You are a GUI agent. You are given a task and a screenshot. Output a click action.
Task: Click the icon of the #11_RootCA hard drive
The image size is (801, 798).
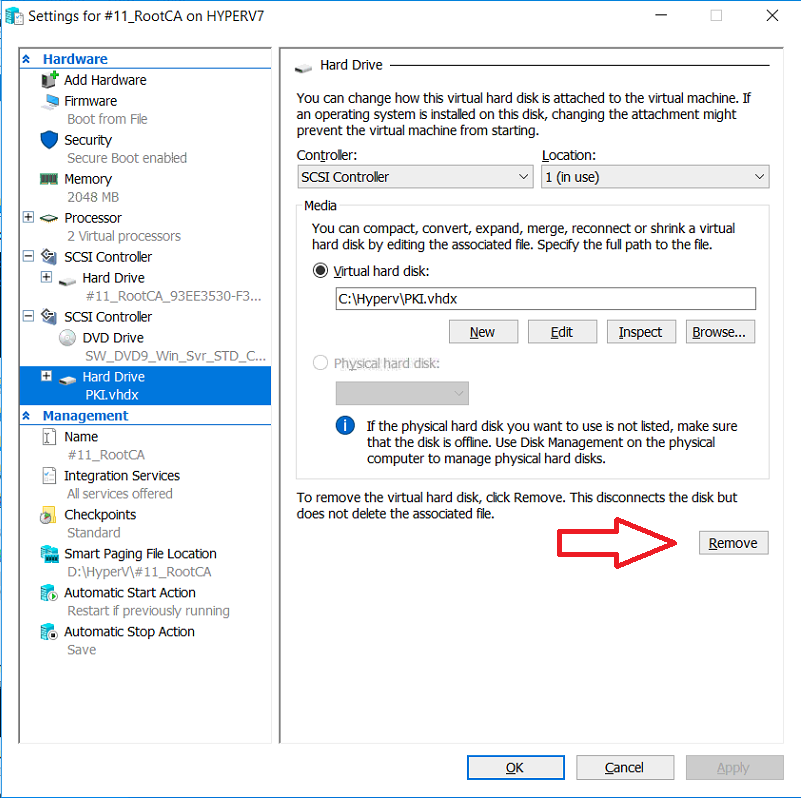67,280
